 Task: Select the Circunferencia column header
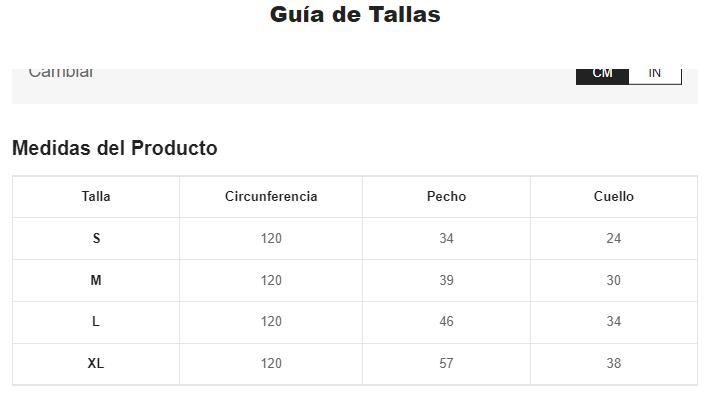point(271,197)
